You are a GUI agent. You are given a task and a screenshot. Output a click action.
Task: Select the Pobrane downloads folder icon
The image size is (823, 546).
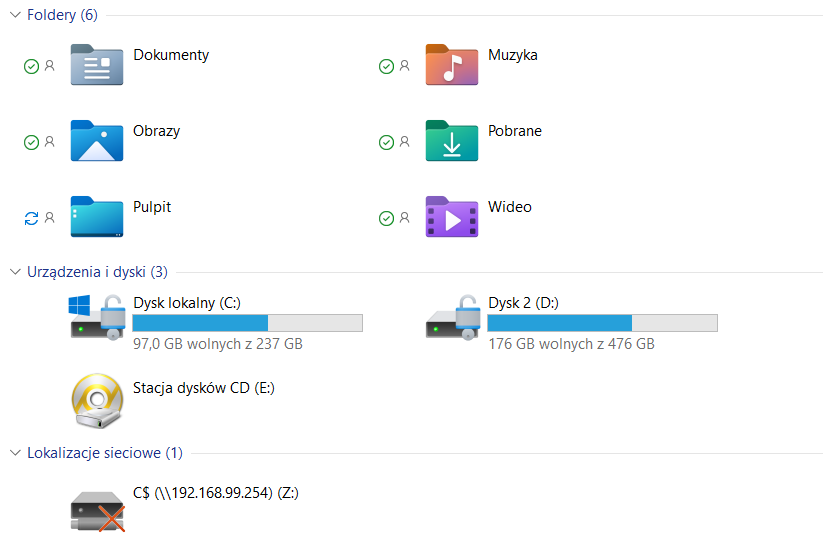point(452,141)
